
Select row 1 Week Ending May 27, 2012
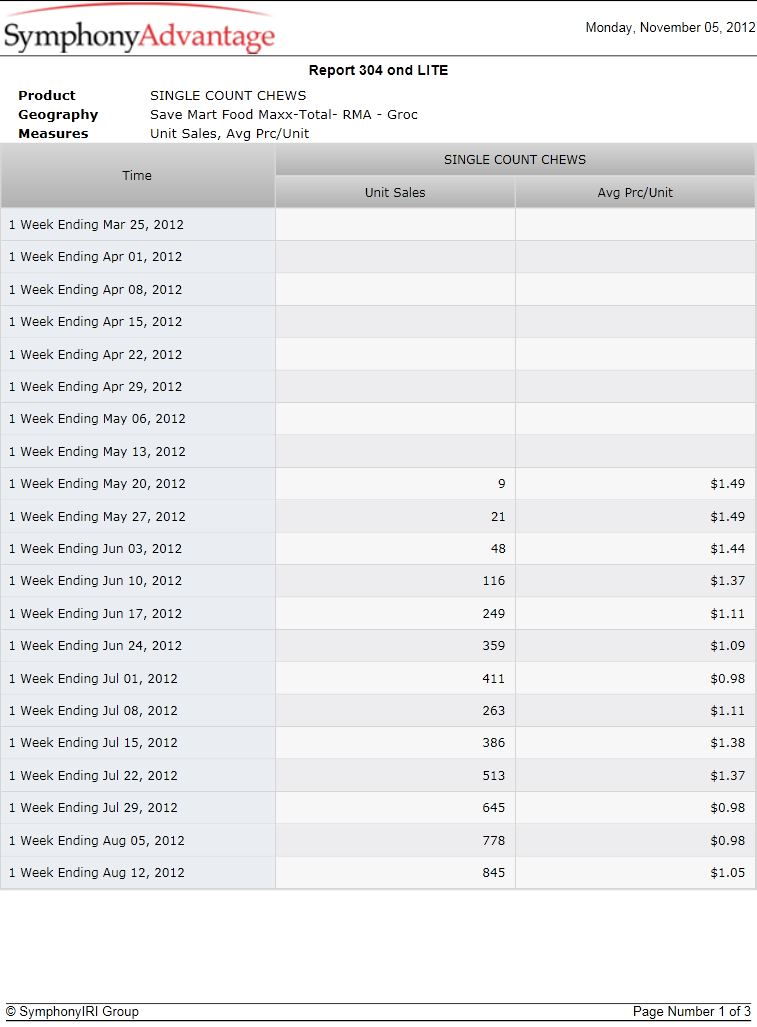tap(378, 516)
